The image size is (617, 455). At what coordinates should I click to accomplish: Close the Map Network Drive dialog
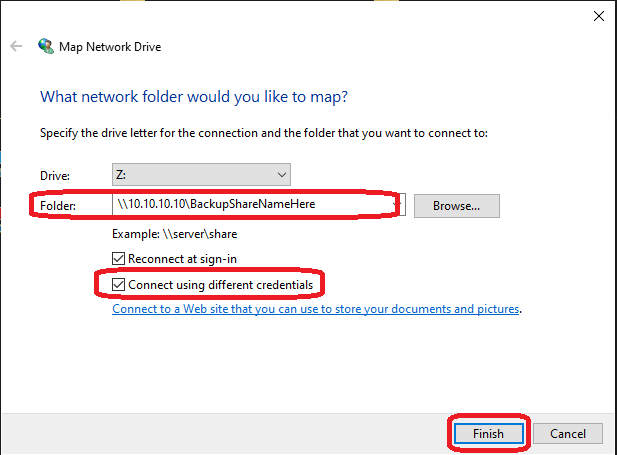coord(599,16)
